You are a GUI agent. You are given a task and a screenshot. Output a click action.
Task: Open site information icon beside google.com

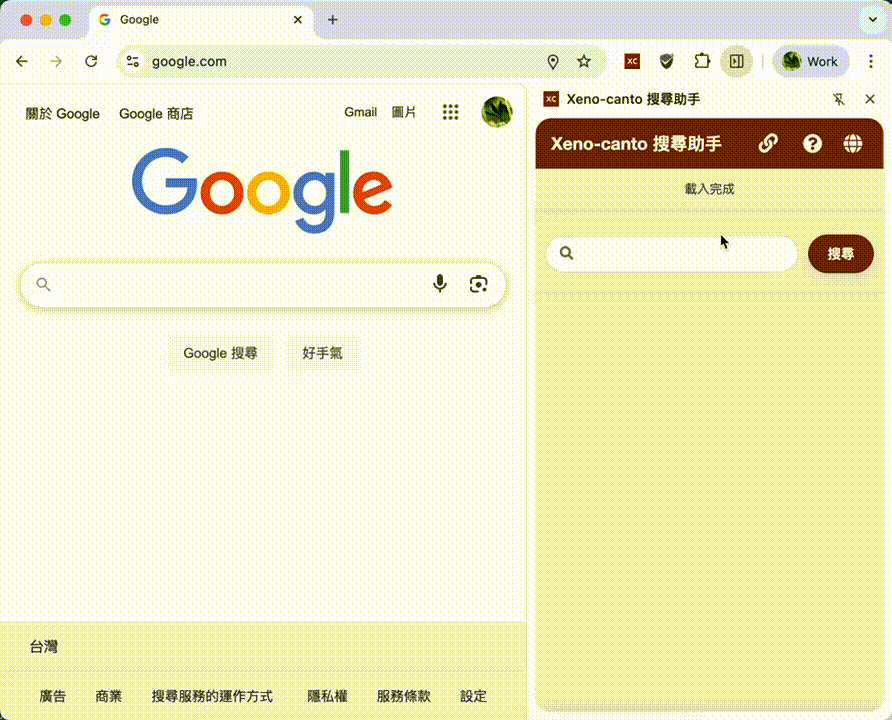click(133, 61)
